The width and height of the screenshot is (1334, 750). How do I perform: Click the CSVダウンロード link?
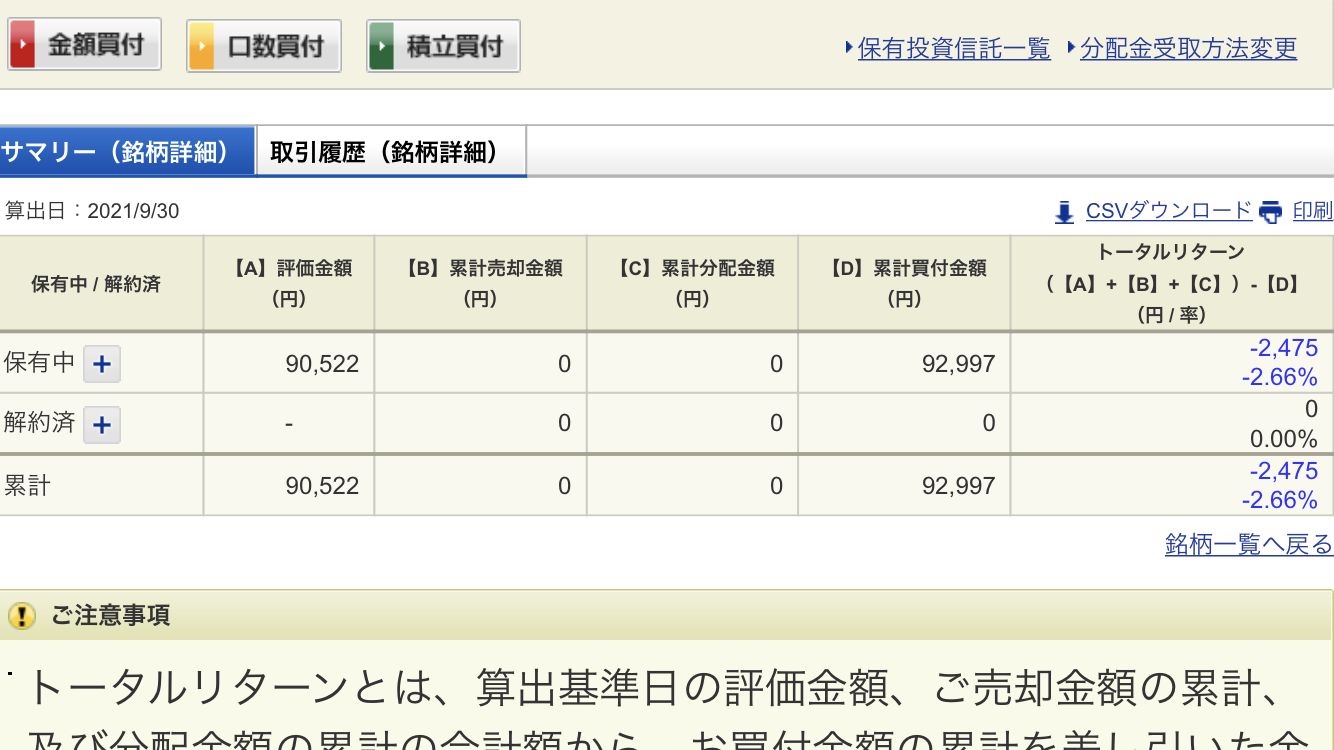[1168, 211]
